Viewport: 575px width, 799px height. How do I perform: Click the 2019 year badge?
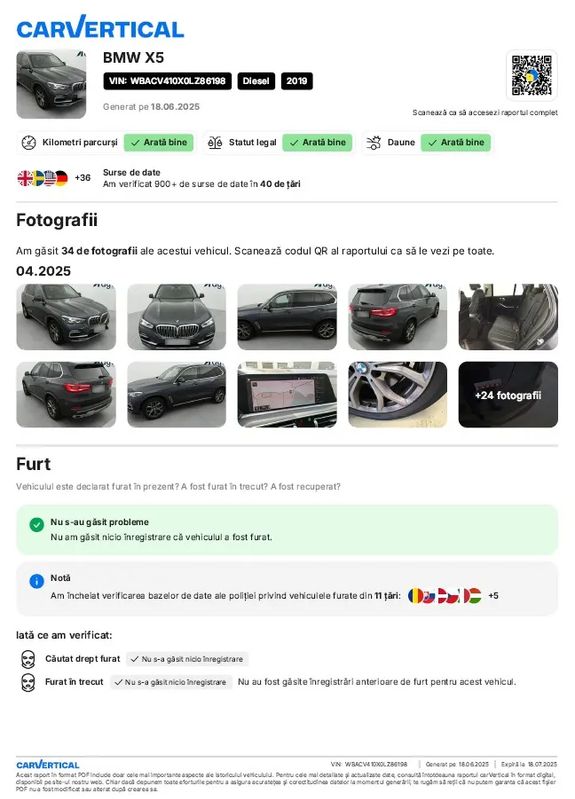pyautogui.click(x=297, y=81)
